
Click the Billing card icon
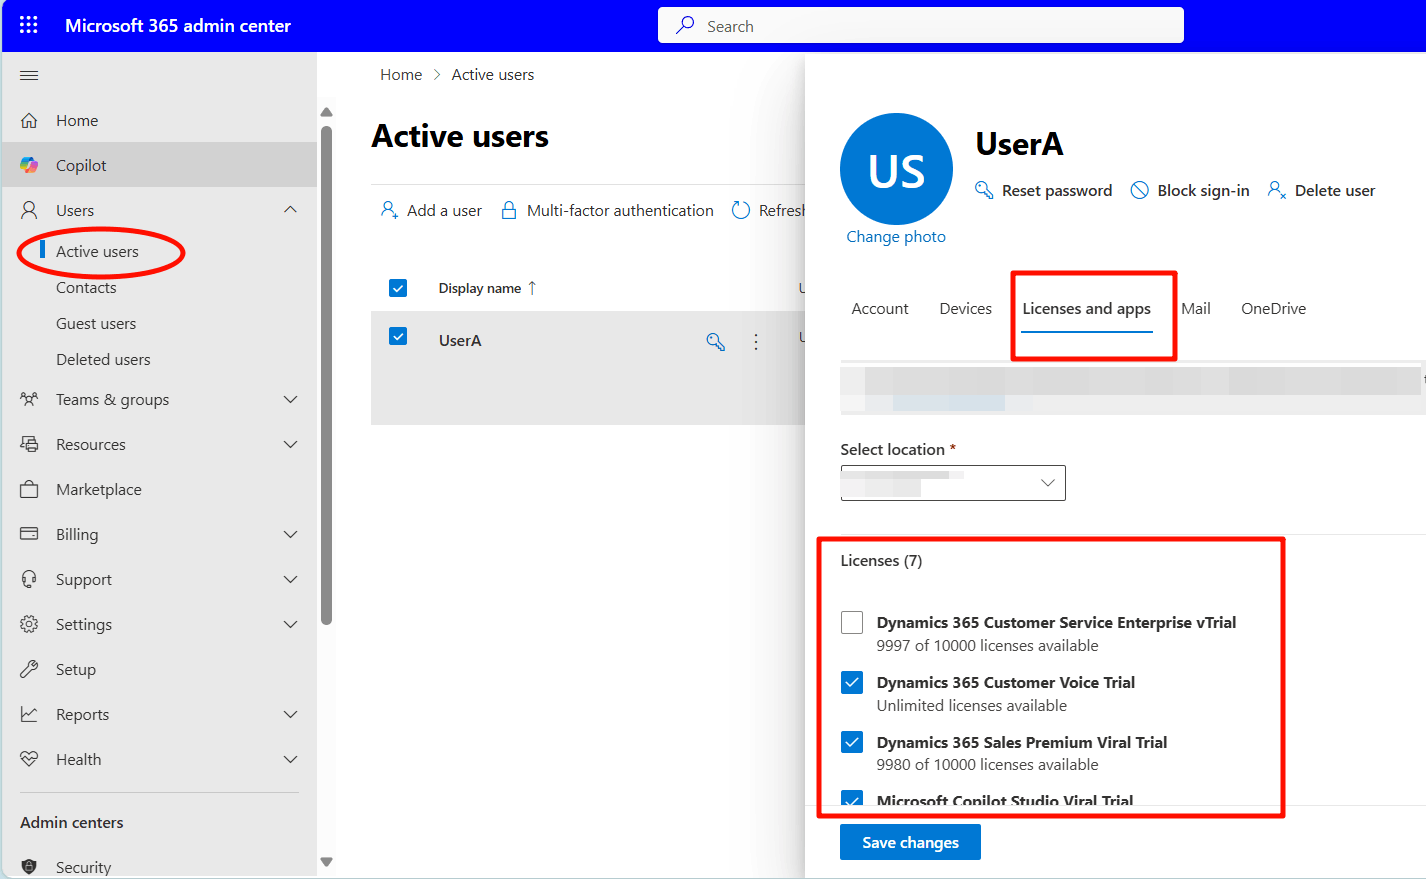click(x=29, y=534)
